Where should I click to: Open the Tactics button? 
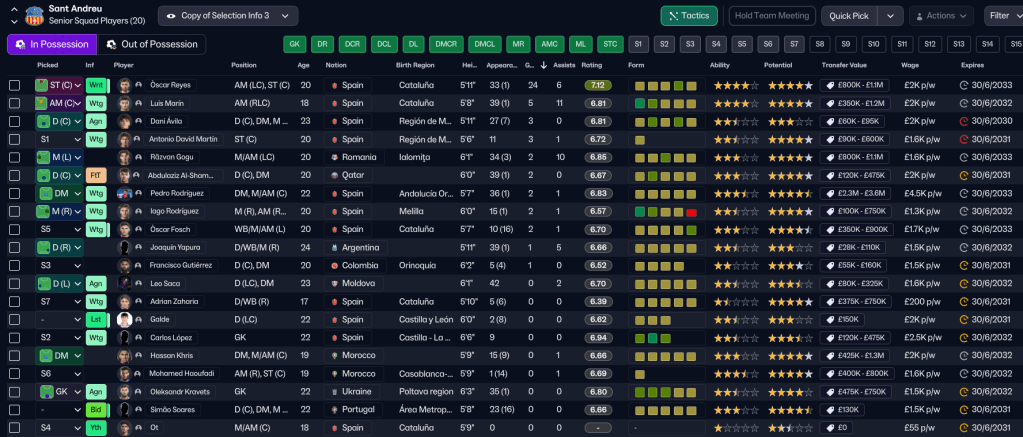[688, 16]
